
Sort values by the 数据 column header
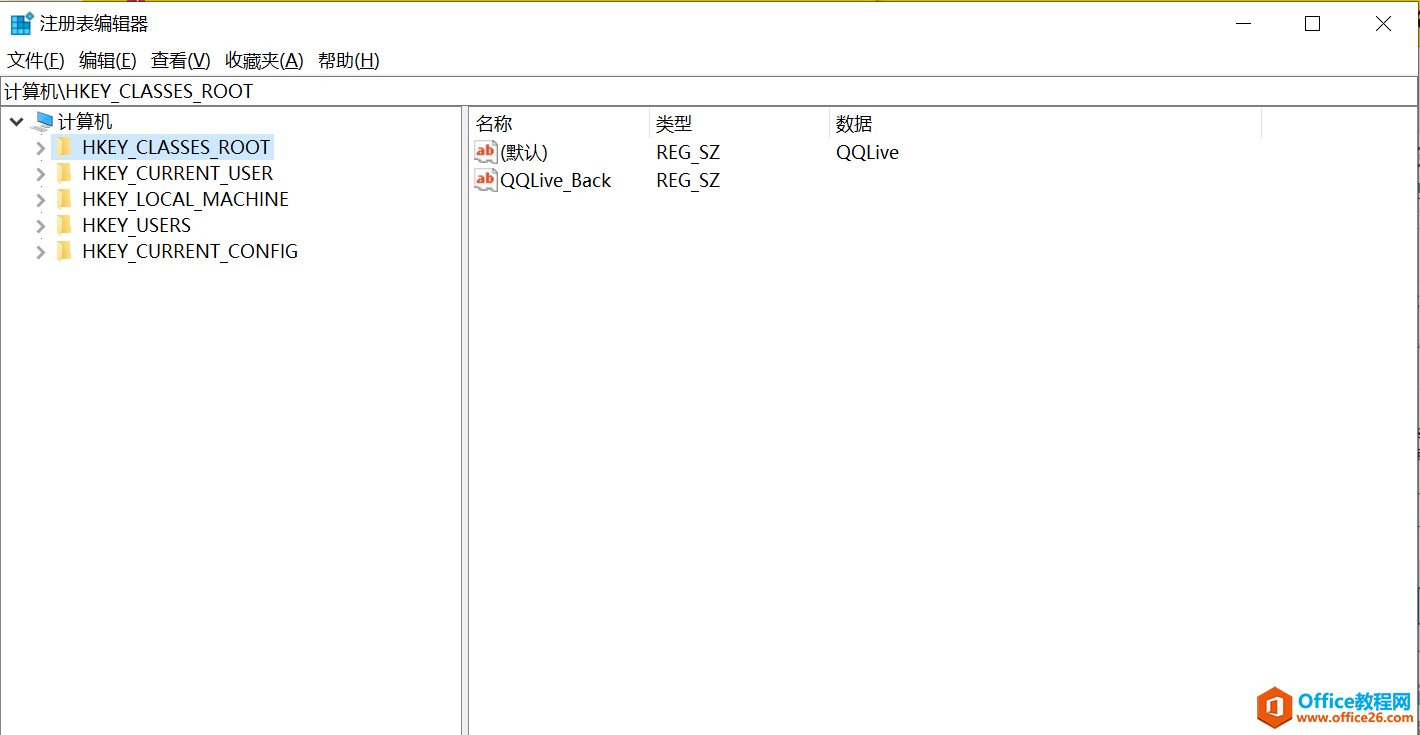[1046, 124]
